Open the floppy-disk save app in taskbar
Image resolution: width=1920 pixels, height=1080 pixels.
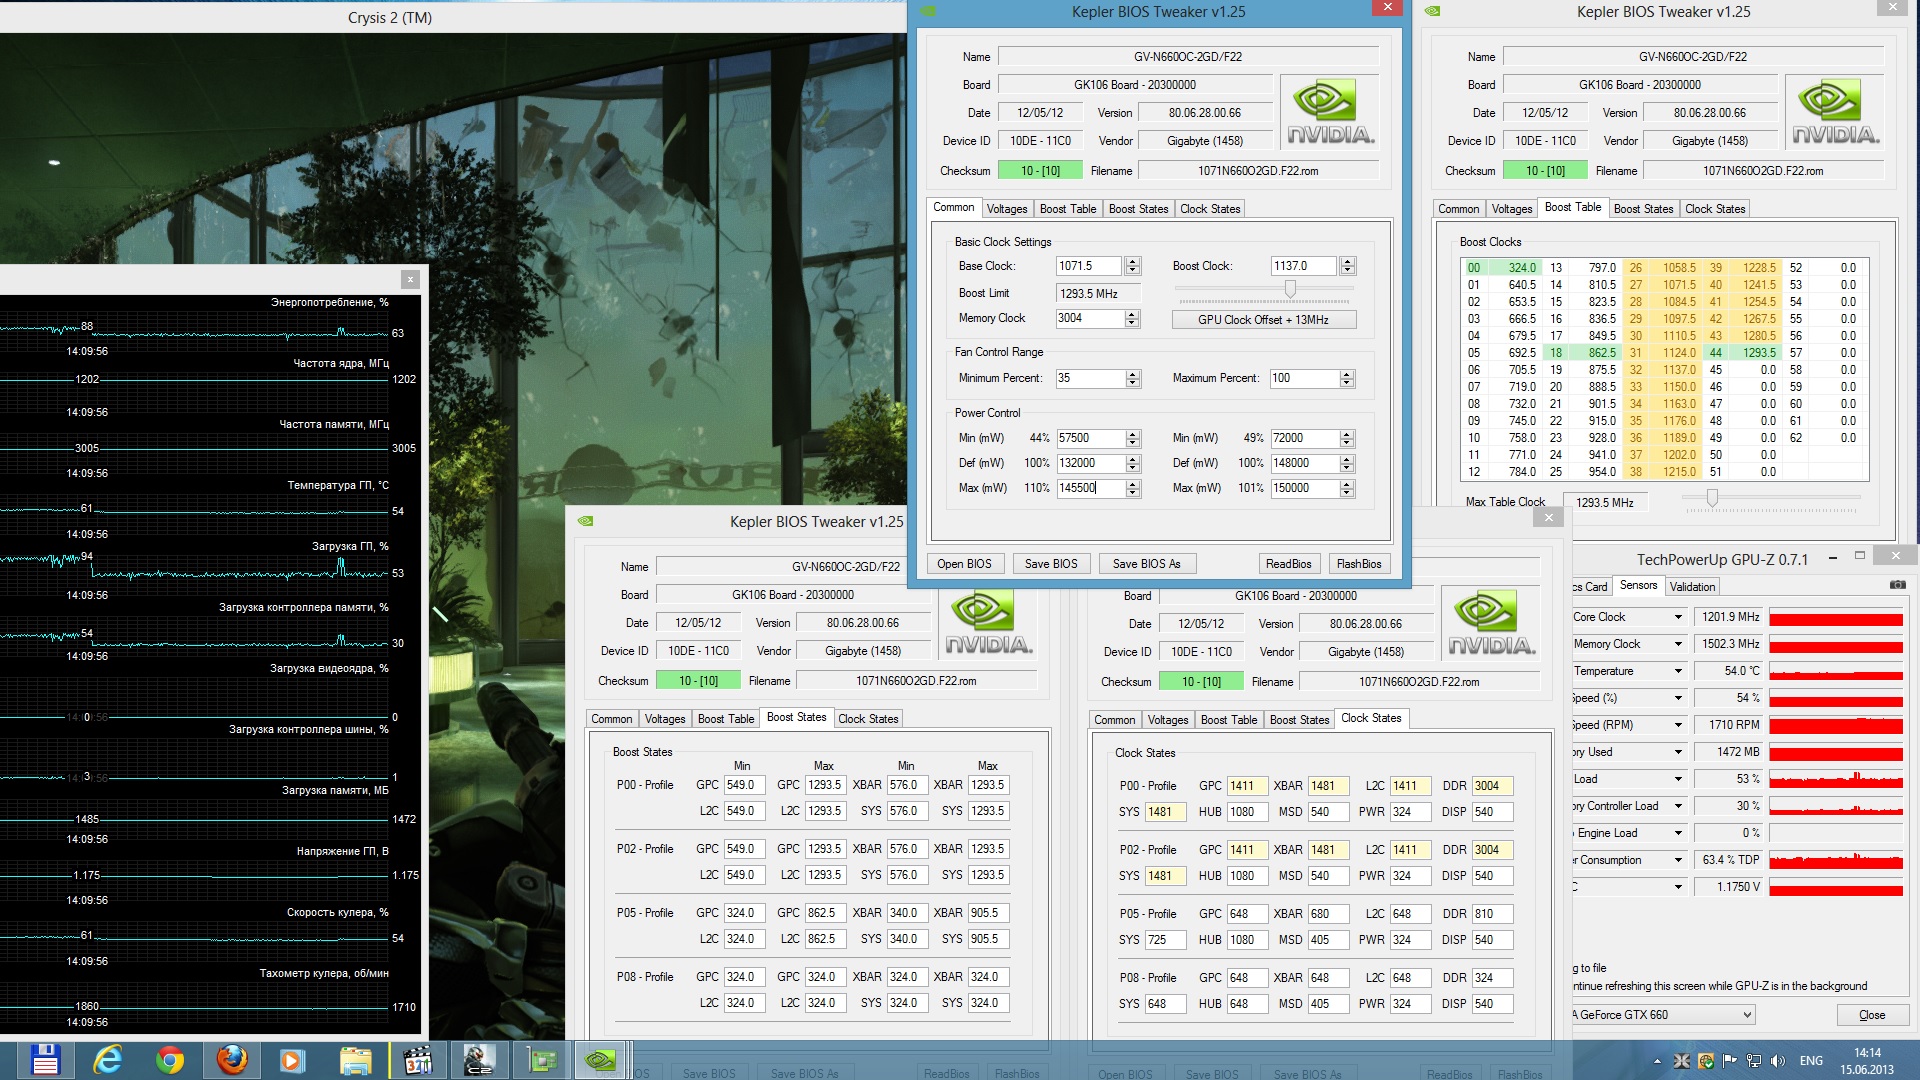pos(45,1059)
